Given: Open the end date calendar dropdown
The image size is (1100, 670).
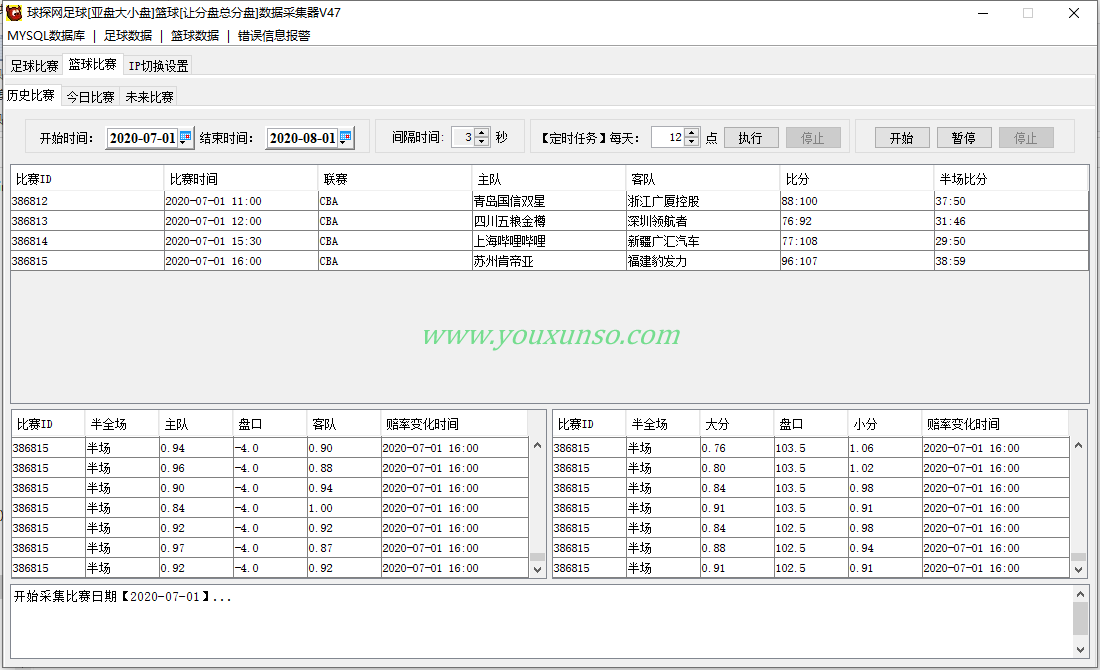Looking at the screenshot, I should coord(345,138).
